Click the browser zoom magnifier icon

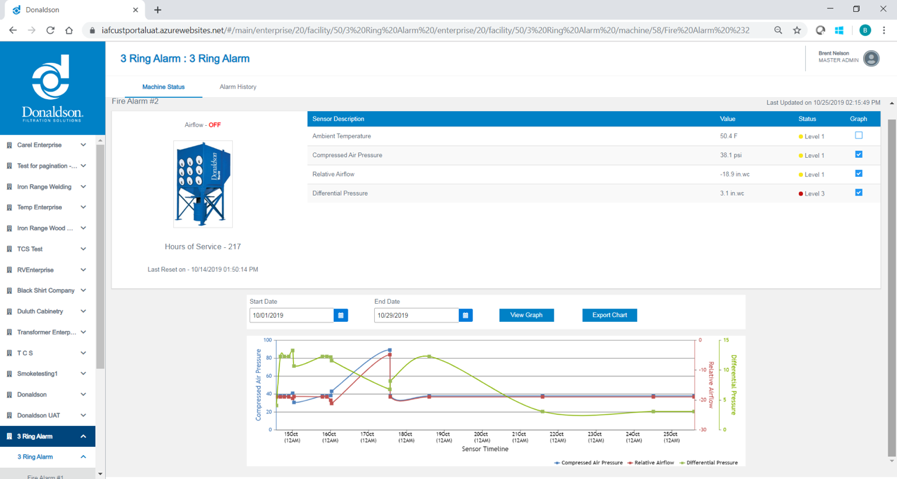pos(778,30)
